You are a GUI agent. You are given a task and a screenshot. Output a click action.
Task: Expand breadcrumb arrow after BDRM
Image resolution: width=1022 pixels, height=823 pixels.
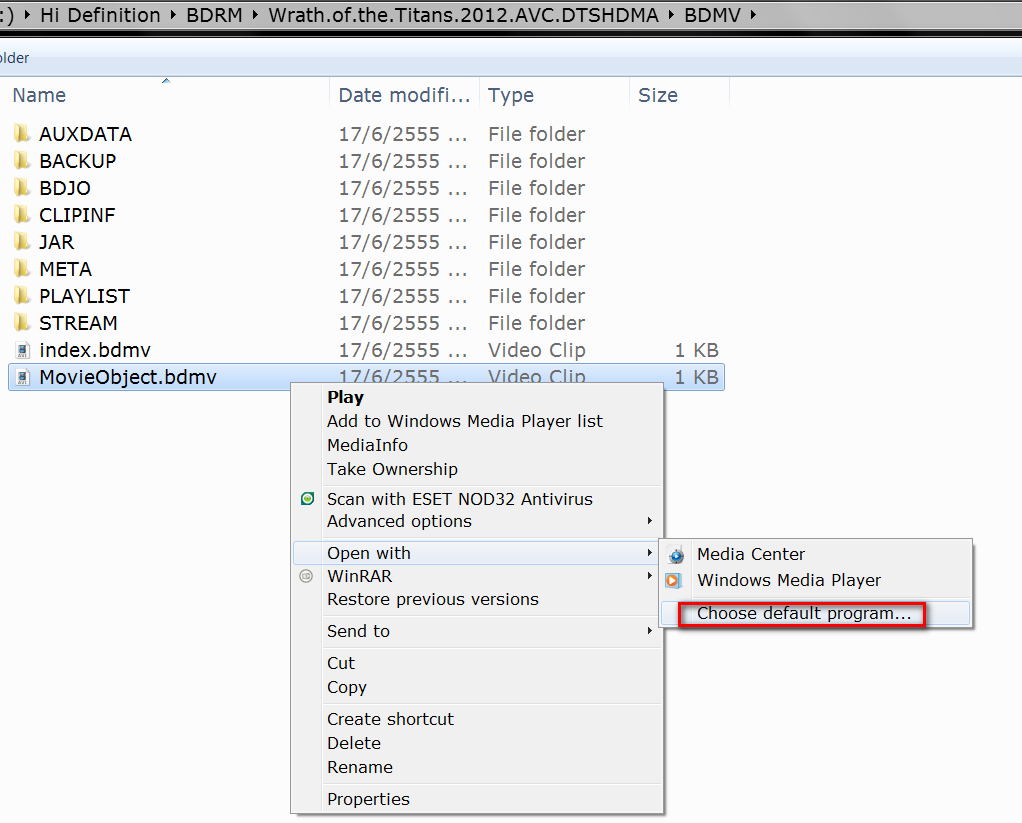pyautogui.click(x=256, y=14)
